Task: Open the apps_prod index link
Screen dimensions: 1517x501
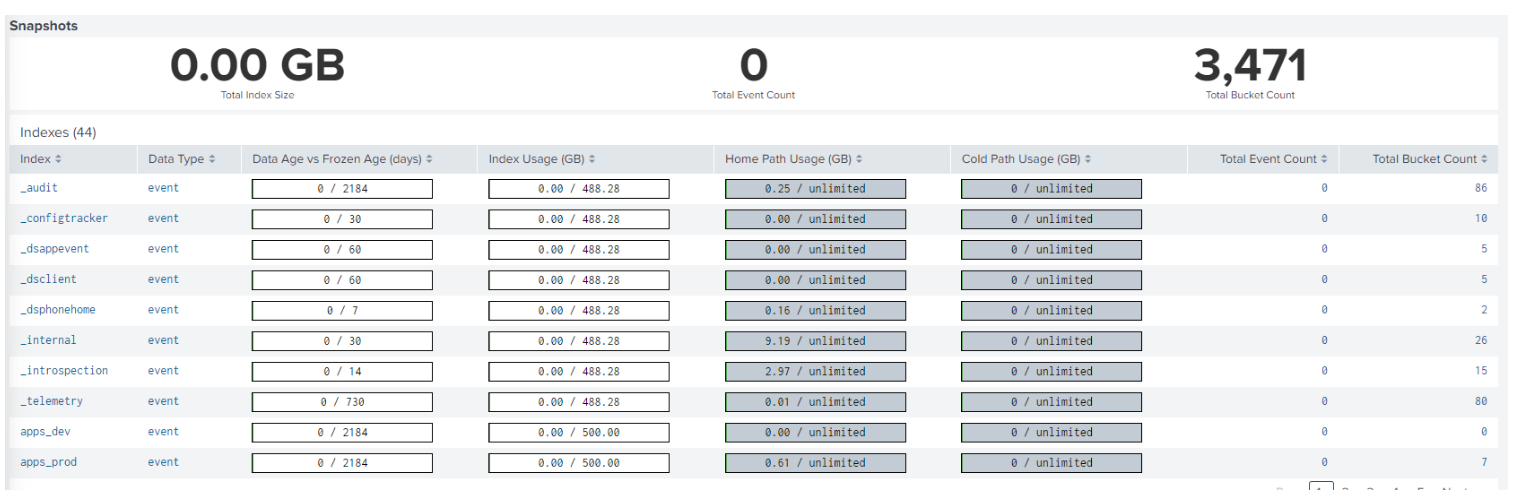Action: [48, 462]
